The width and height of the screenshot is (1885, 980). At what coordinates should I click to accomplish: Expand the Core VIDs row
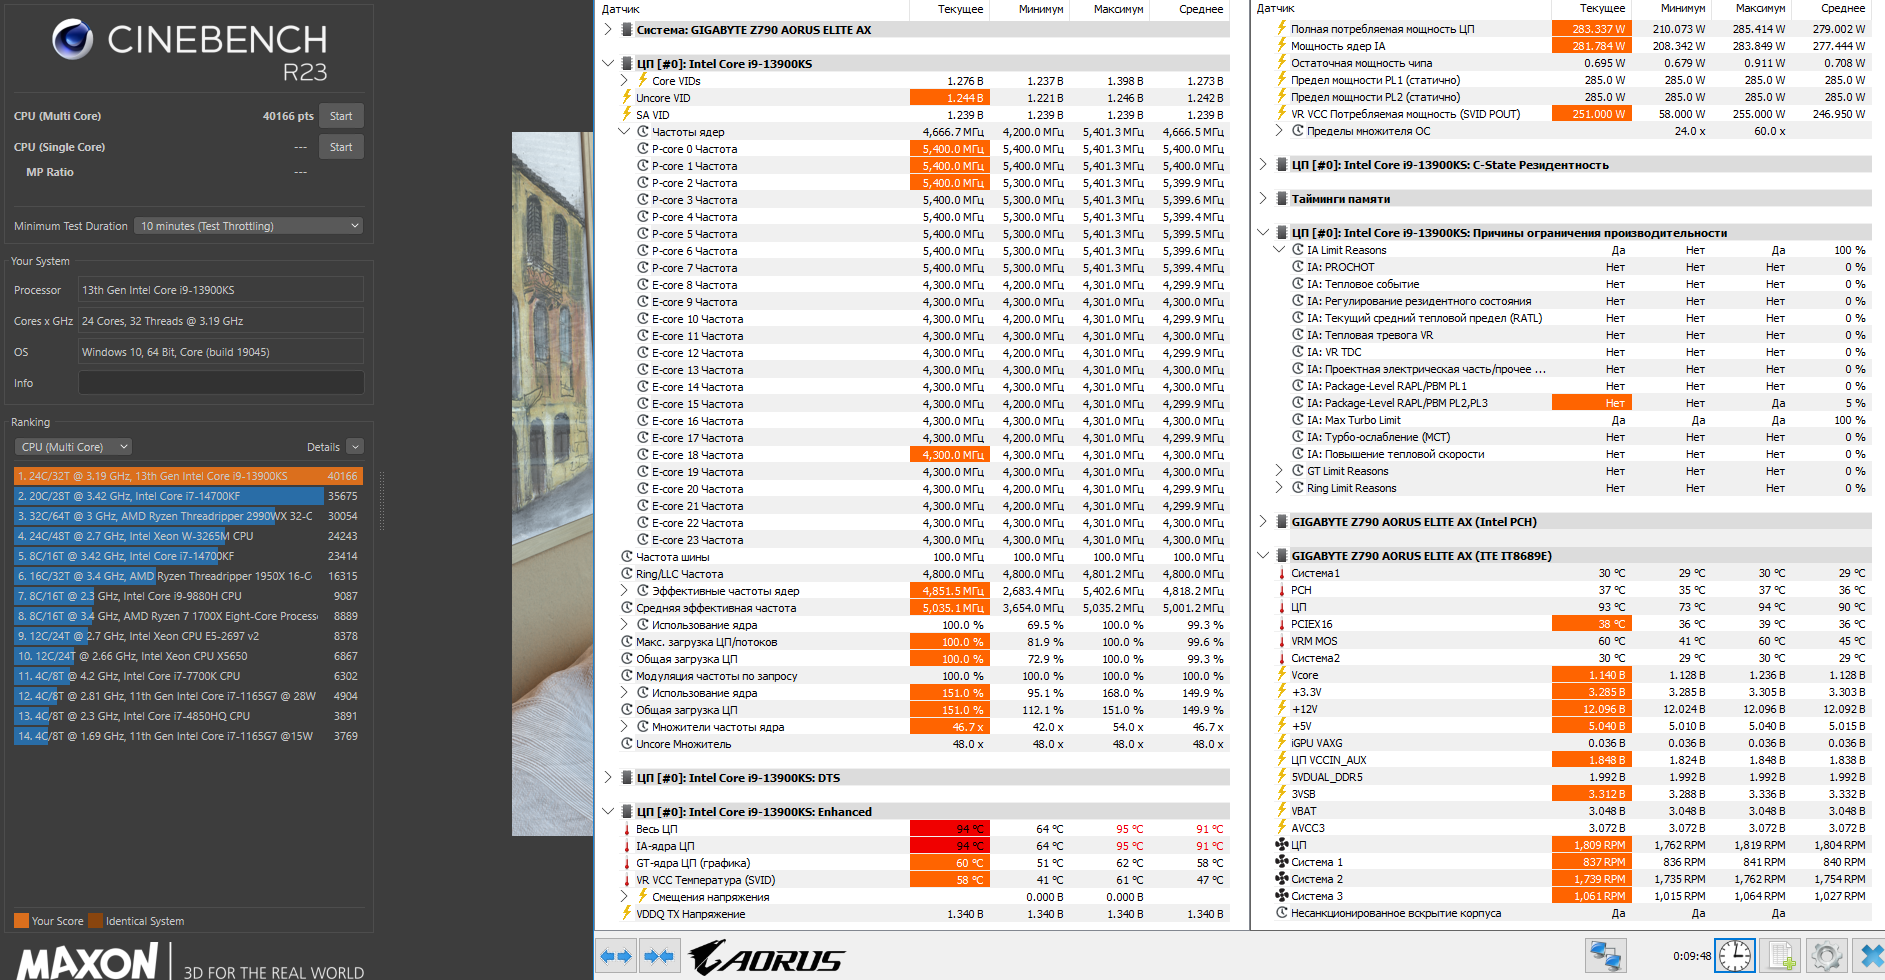[x=624, y=81]
